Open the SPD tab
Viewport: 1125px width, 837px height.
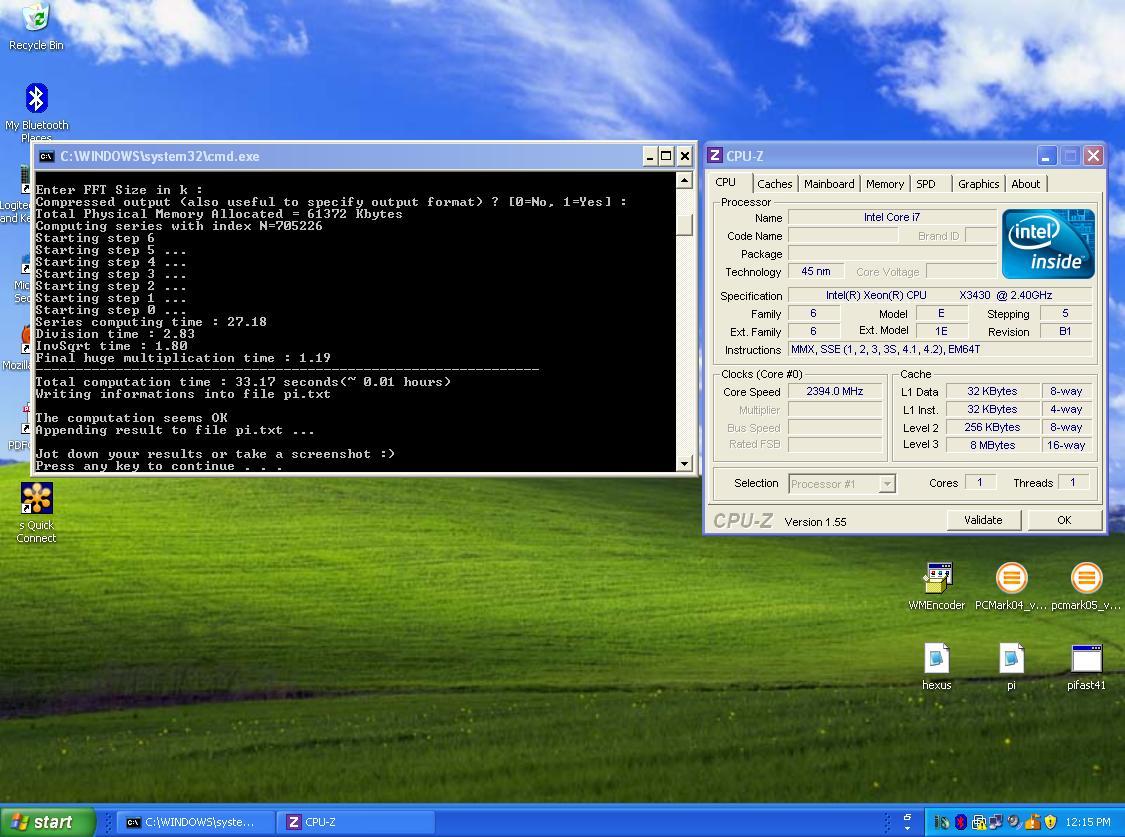926,184
